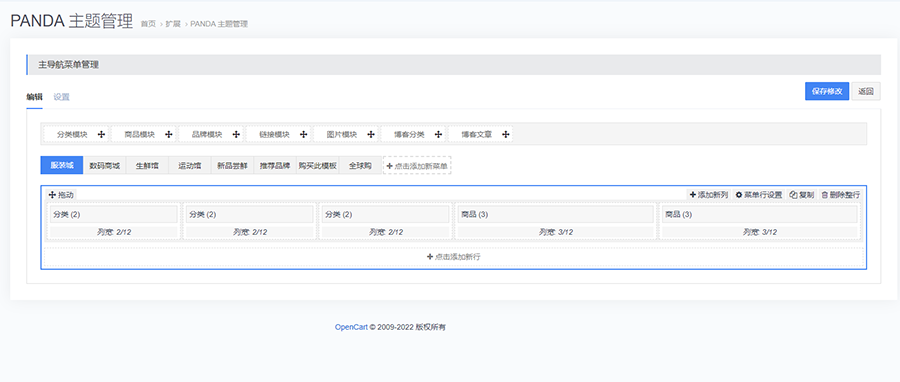Select the 新品尝鲜 menu tab
This screenshot has height=382, width=900.
pos(232,165)
